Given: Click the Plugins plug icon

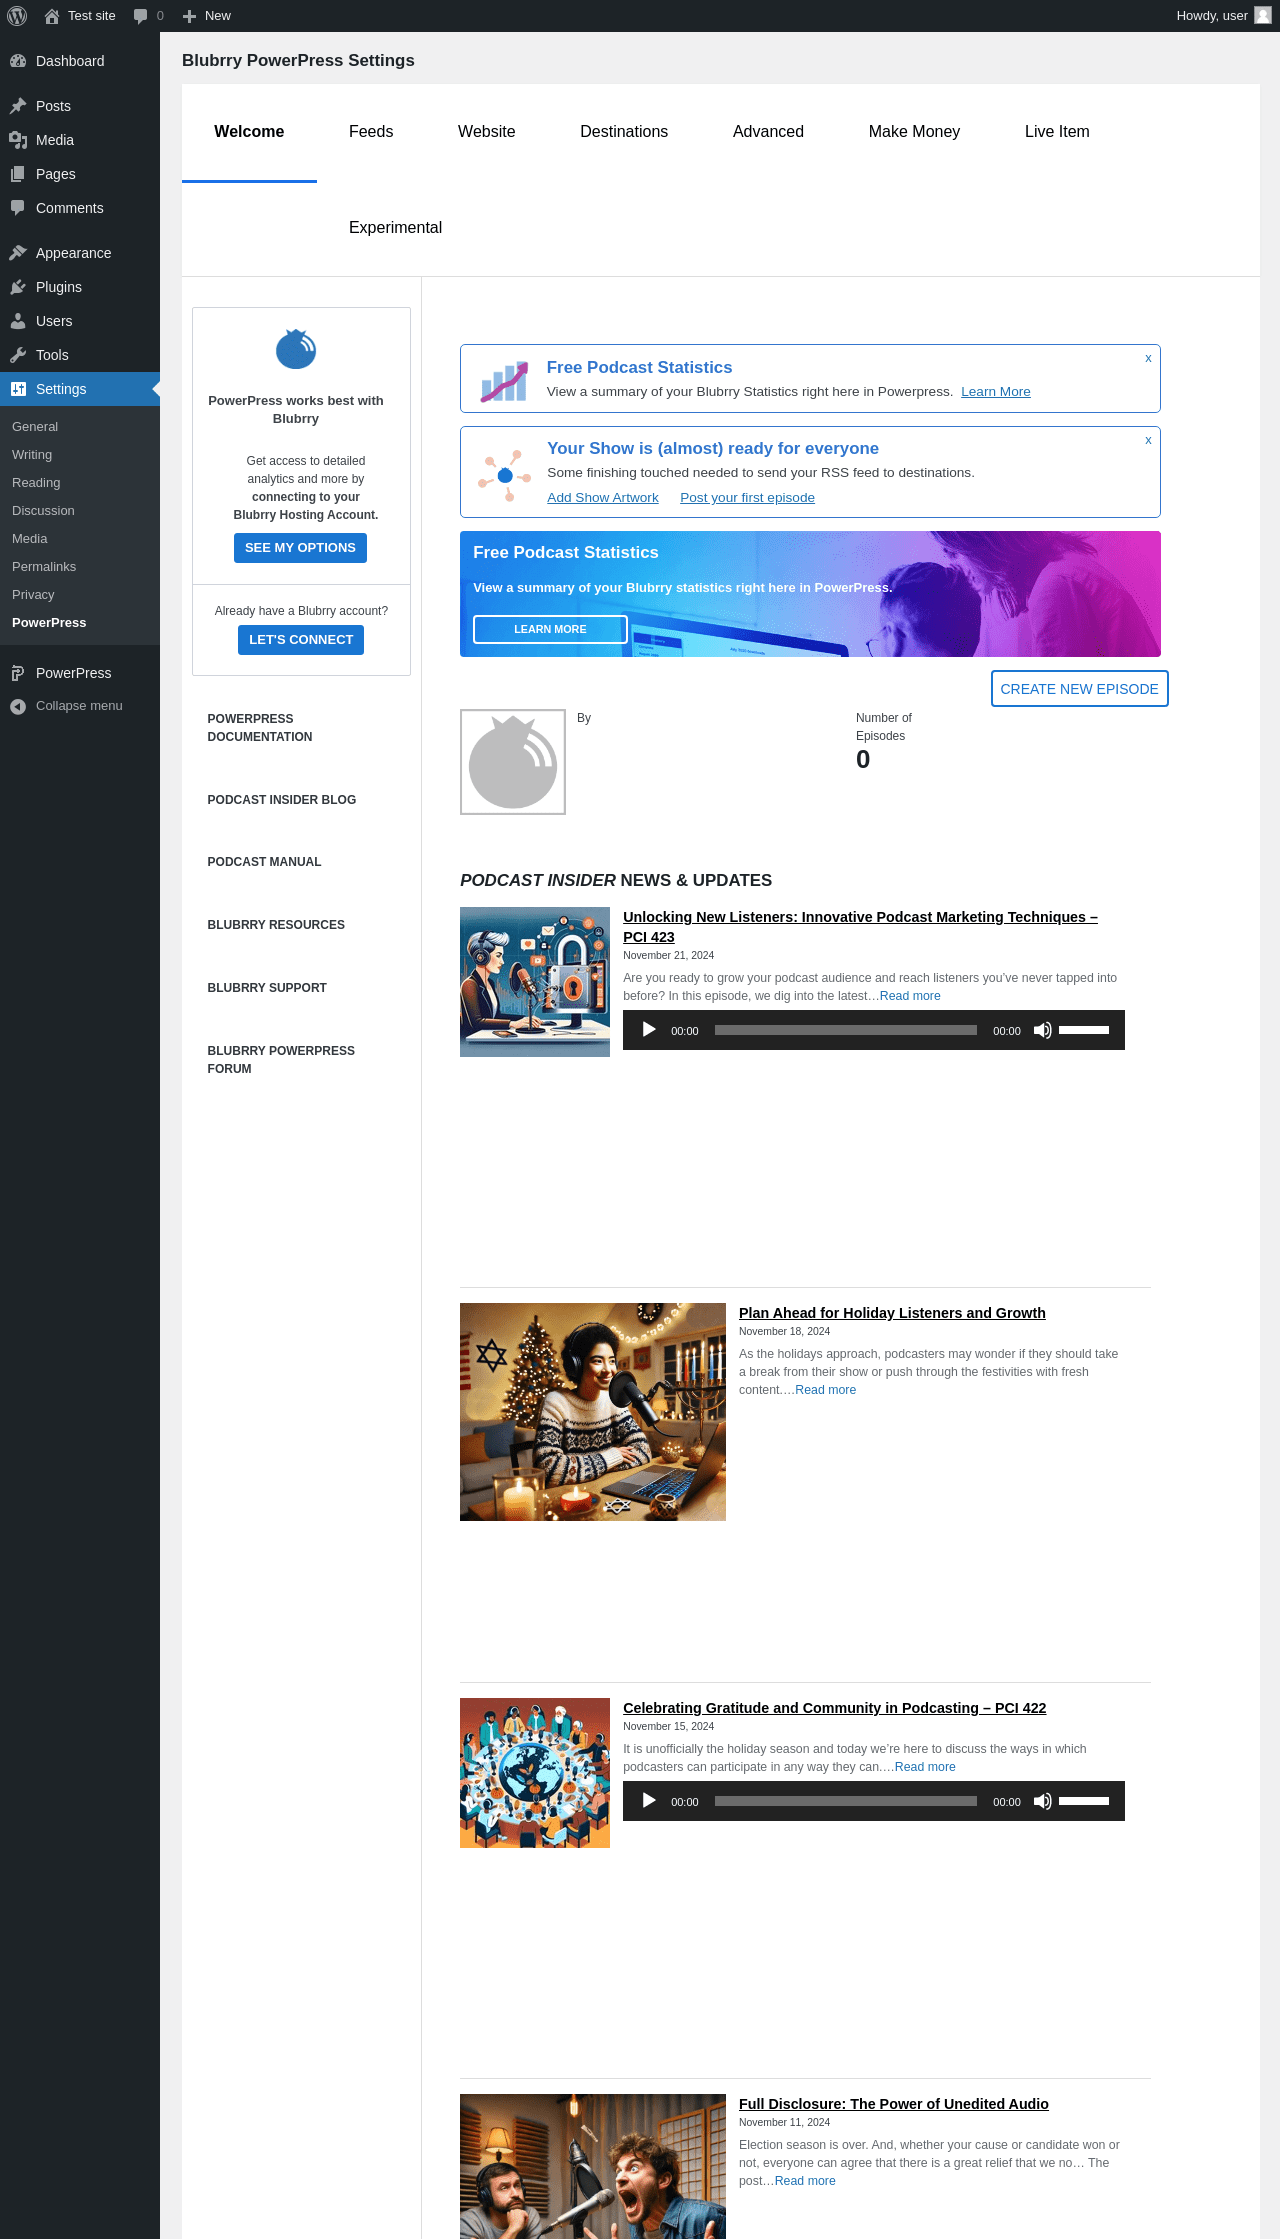Looking at the screenshot, I should (18, 287).
